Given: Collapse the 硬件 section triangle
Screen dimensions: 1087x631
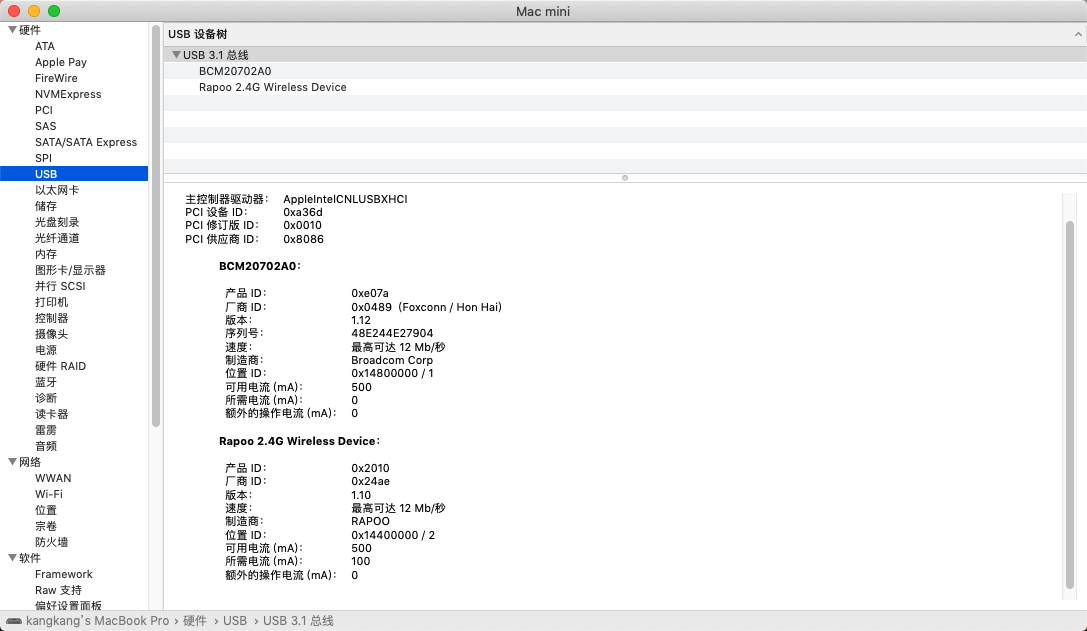Looking at the screenshot, I should 12,30.
